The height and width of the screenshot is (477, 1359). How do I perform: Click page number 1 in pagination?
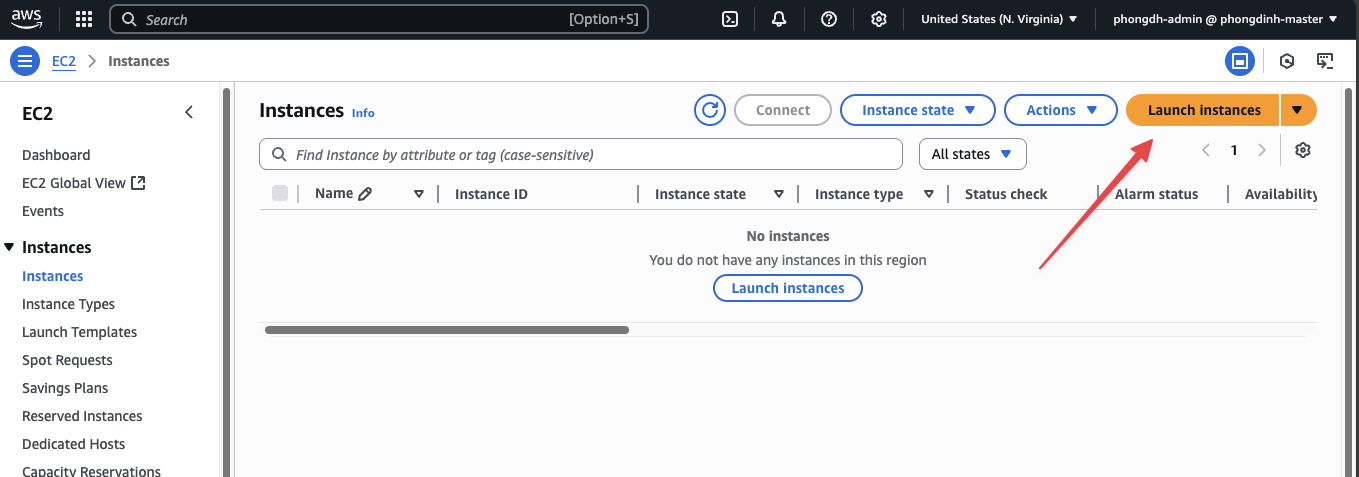[x=1234, y=150]
